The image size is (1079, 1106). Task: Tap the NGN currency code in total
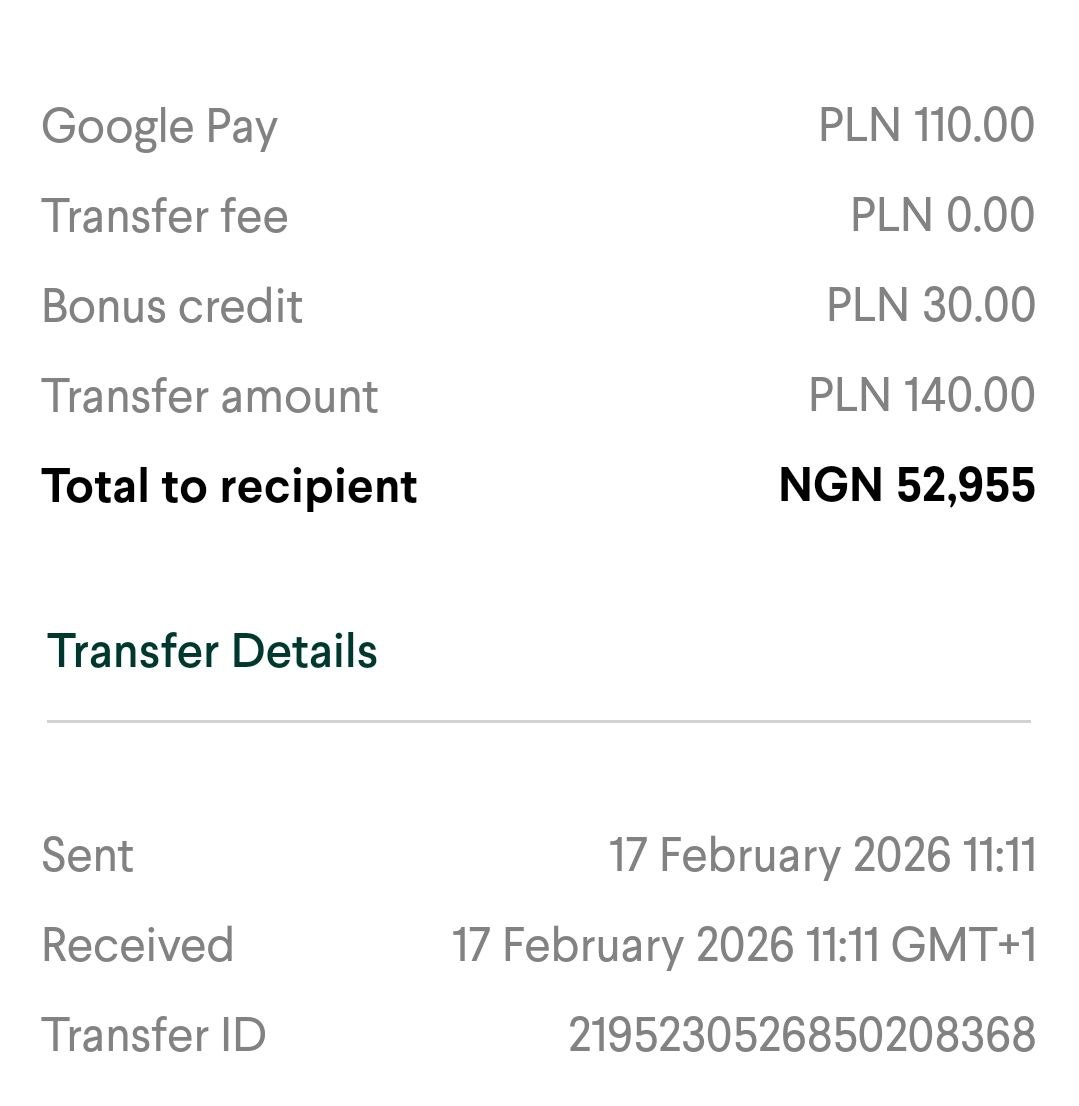pos(831,485)
